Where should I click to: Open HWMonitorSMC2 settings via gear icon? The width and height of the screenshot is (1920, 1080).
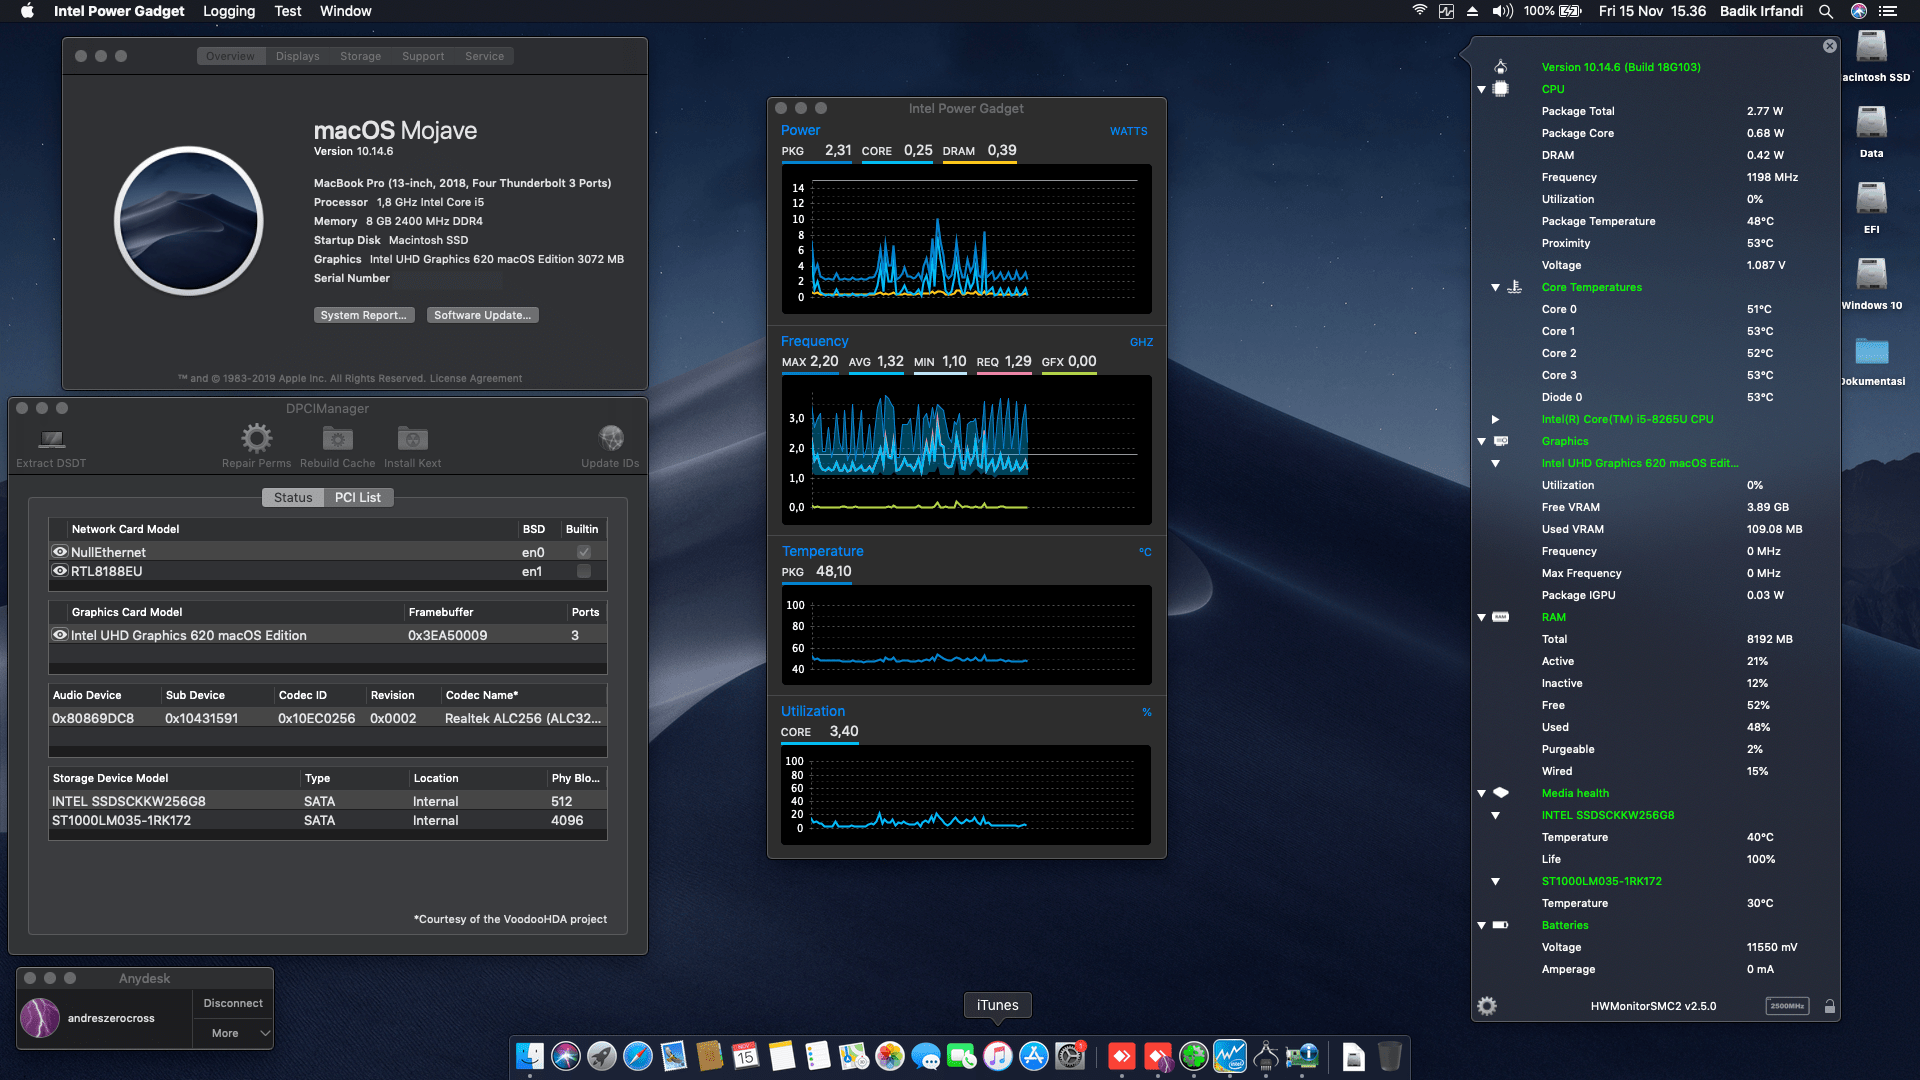point(1487,1006)
